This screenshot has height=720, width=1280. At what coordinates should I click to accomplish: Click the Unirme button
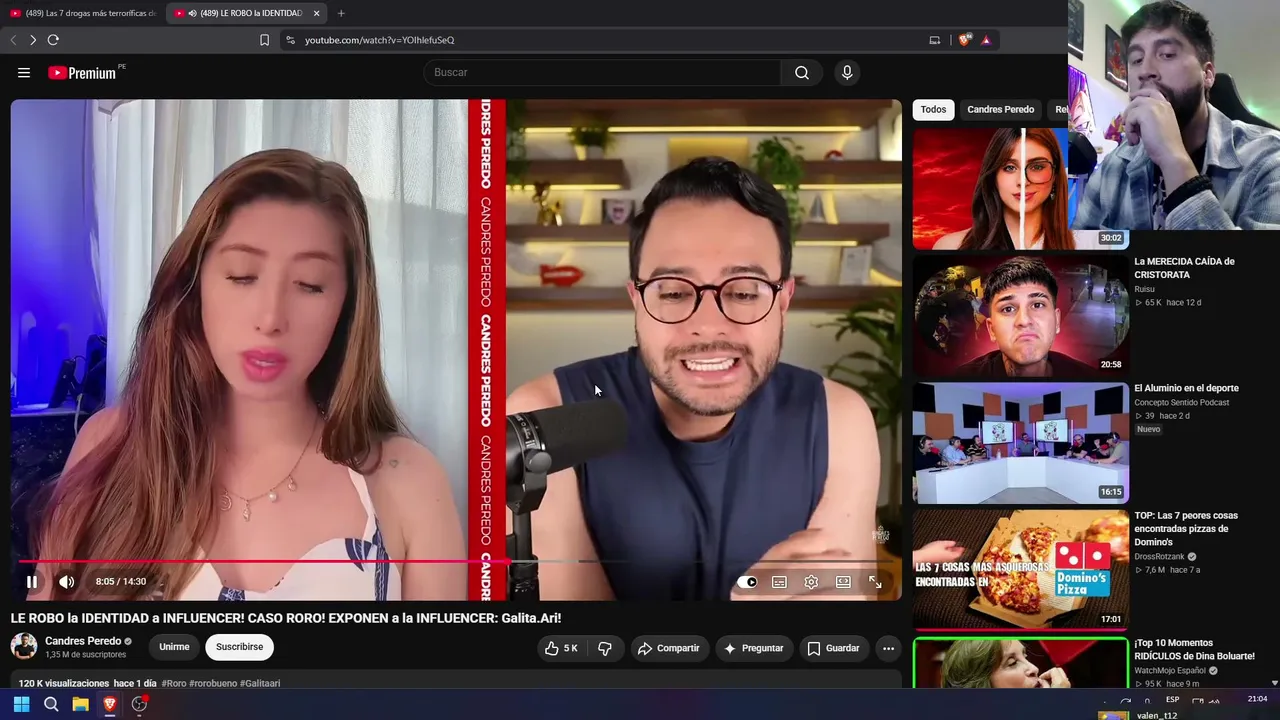tap(174, 647)
